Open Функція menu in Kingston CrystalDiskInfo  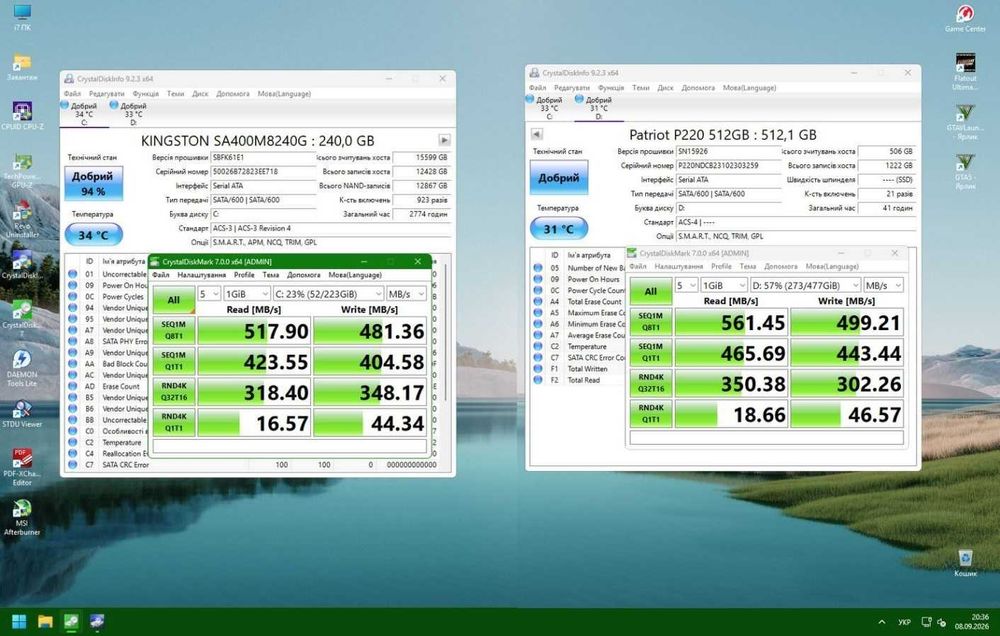145,94
